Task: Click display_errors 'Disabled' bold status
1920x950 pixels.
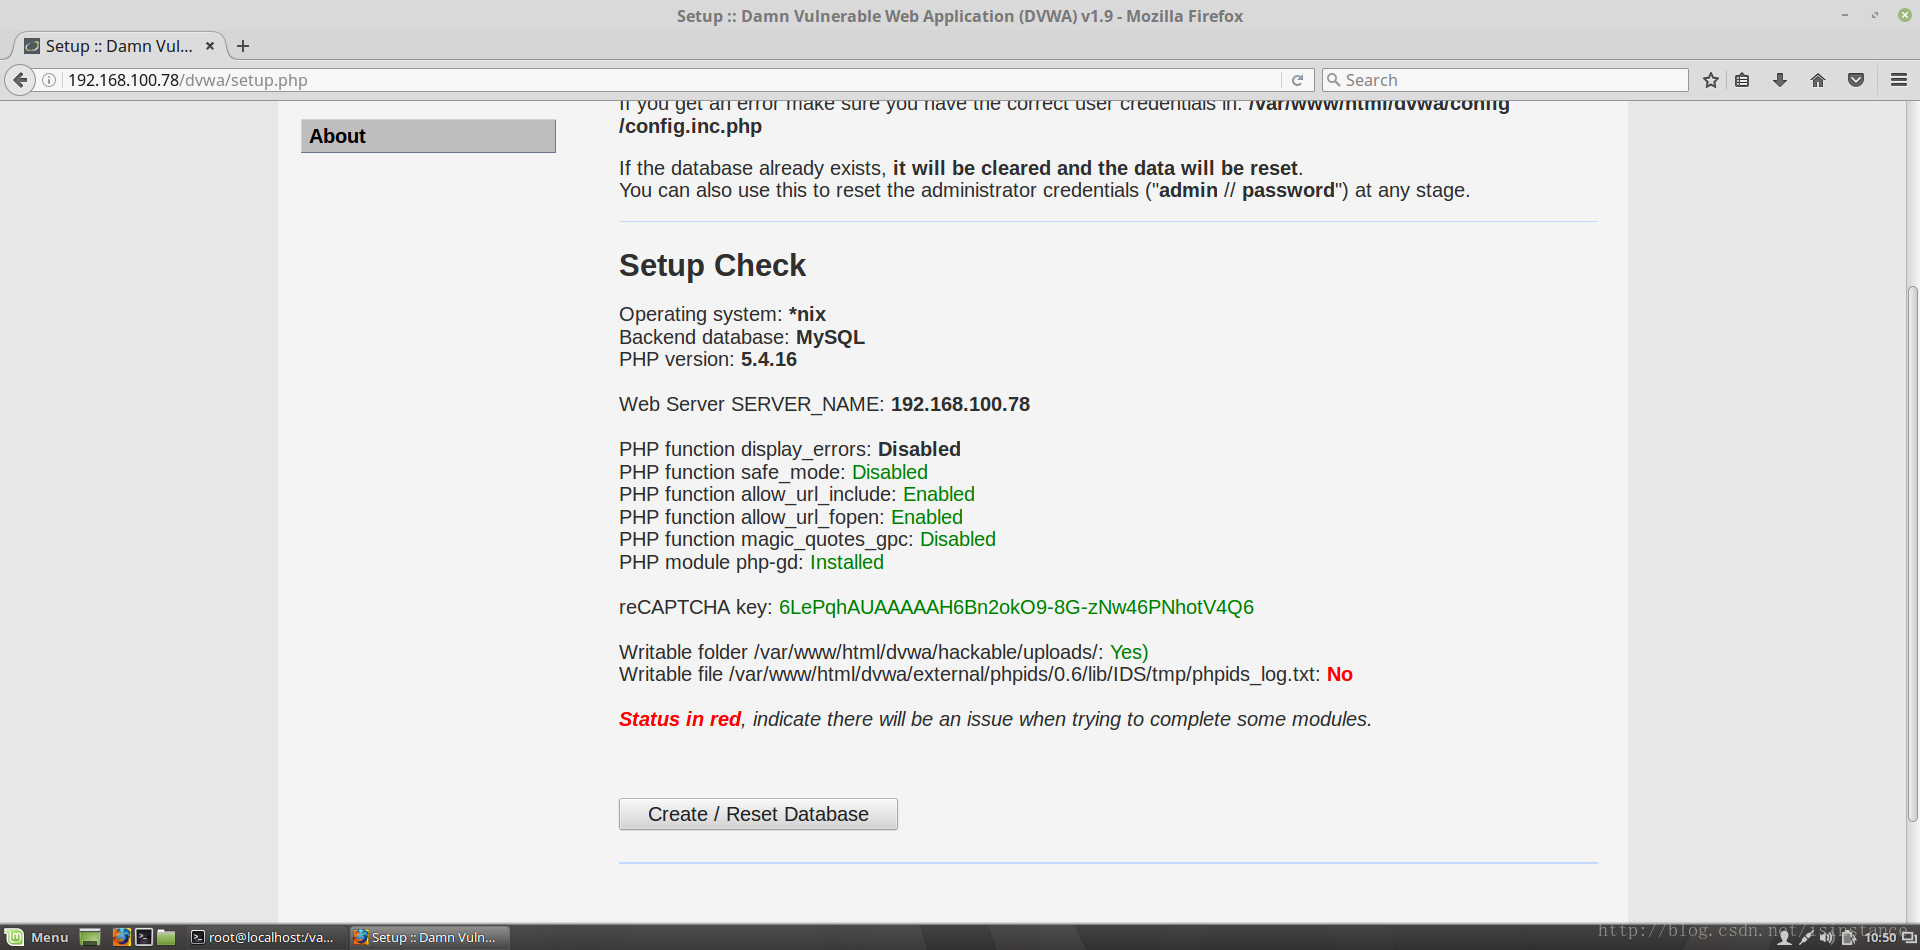Action: coord(919,449)
